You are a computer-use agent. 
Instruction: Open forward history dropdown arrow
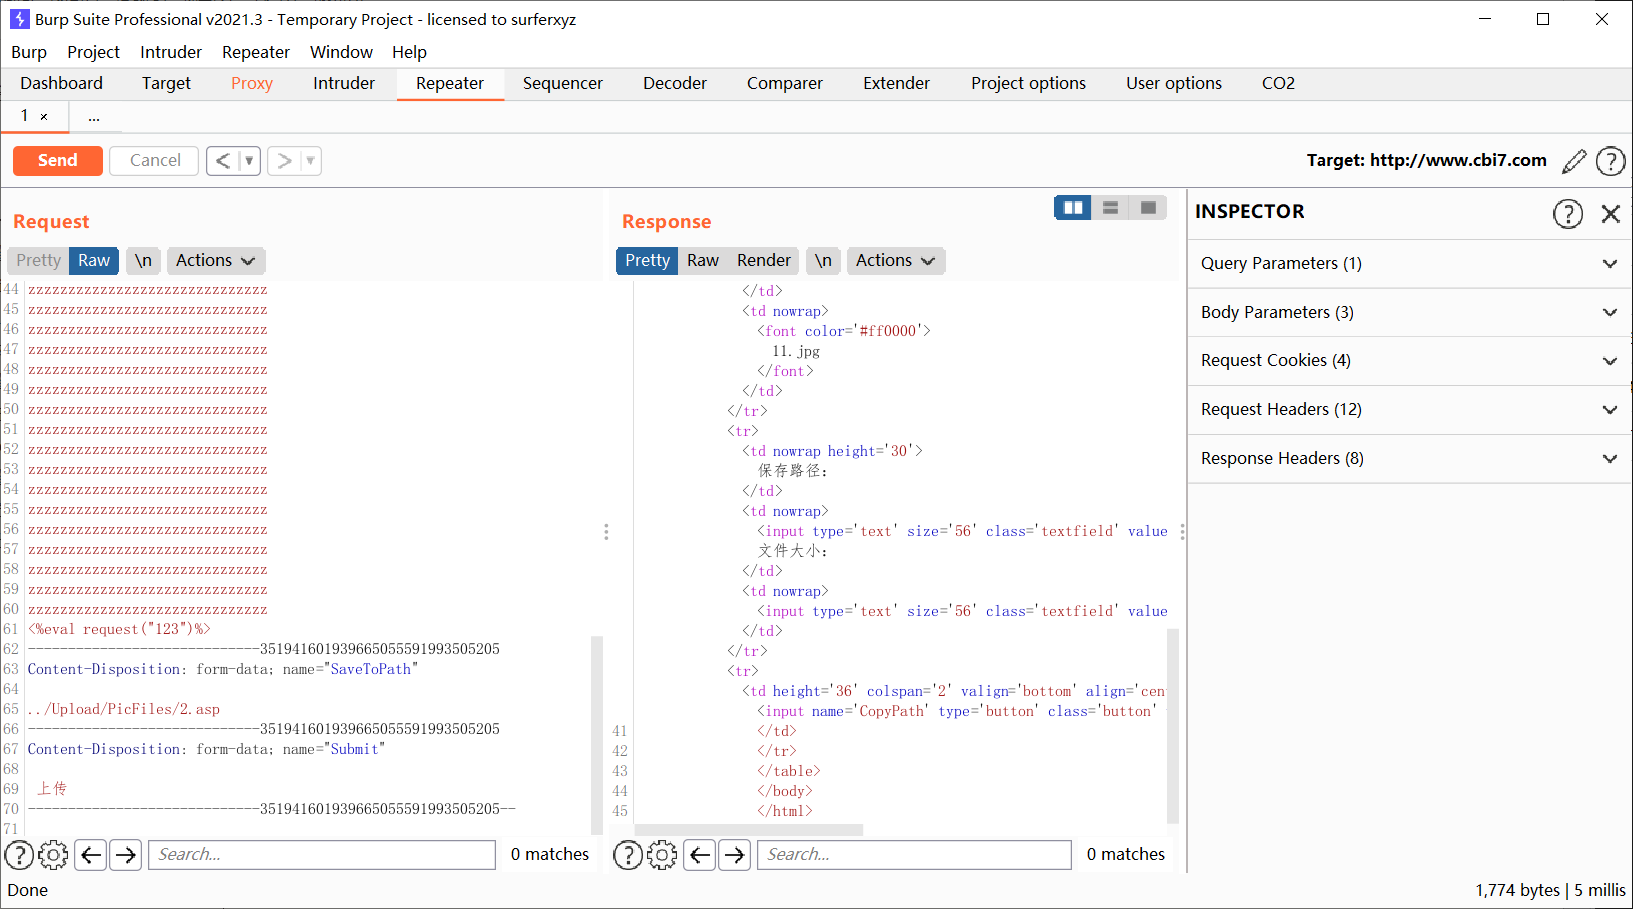[310, 161]
